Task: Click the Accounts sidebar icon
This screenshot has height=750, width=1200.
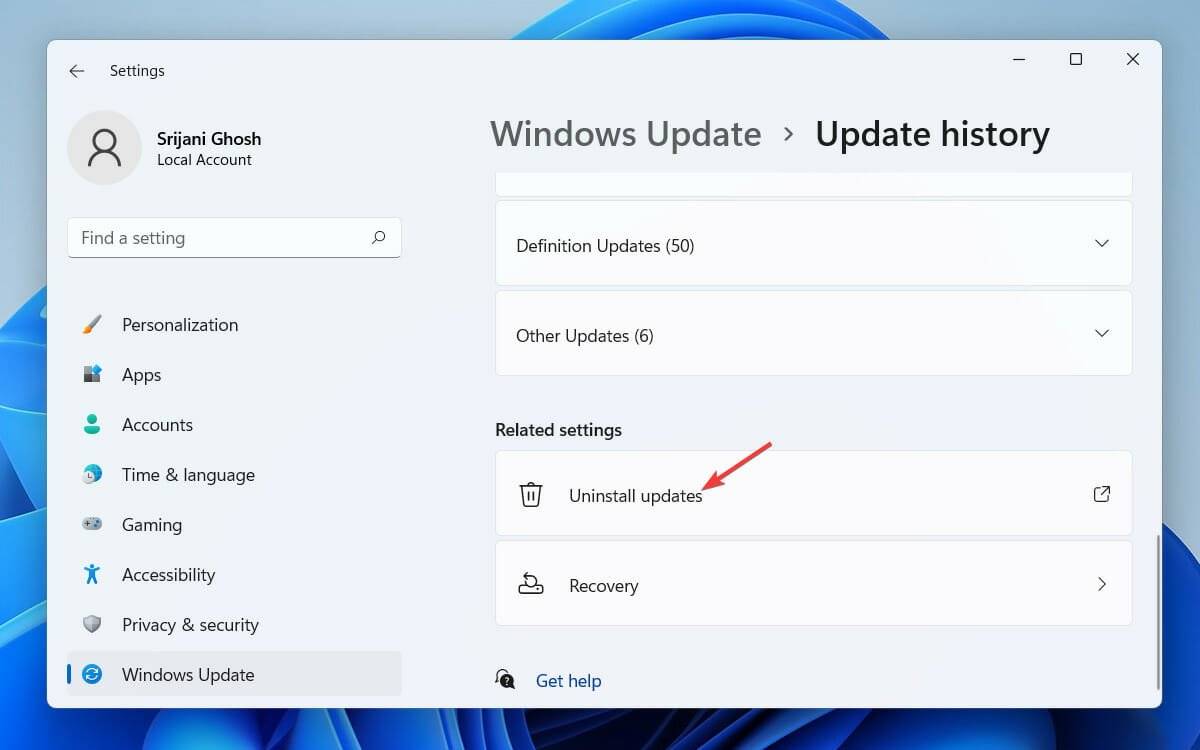Action: (x=93, y=424)
